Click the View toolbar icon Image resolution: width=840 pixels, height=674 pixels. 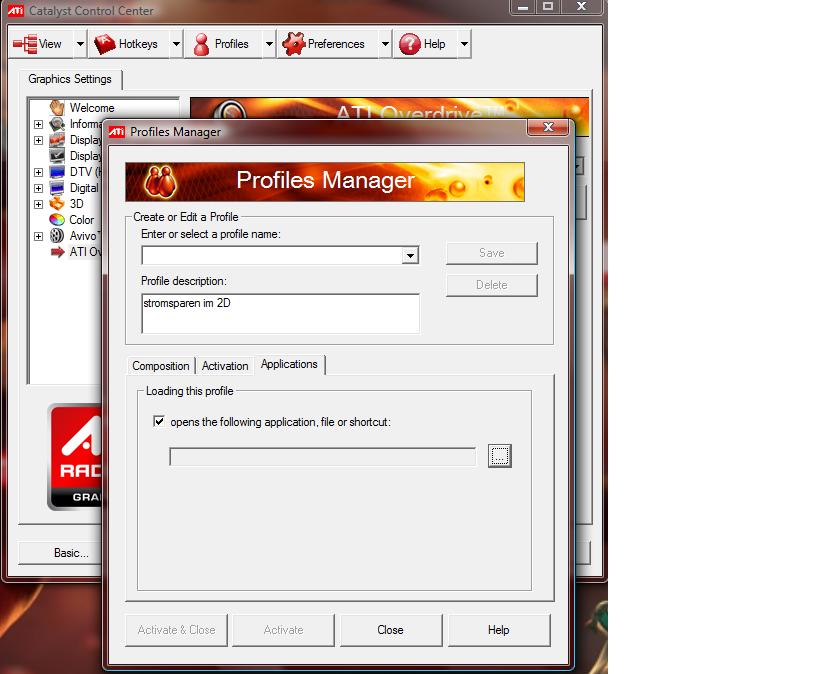tap(25, 44)
